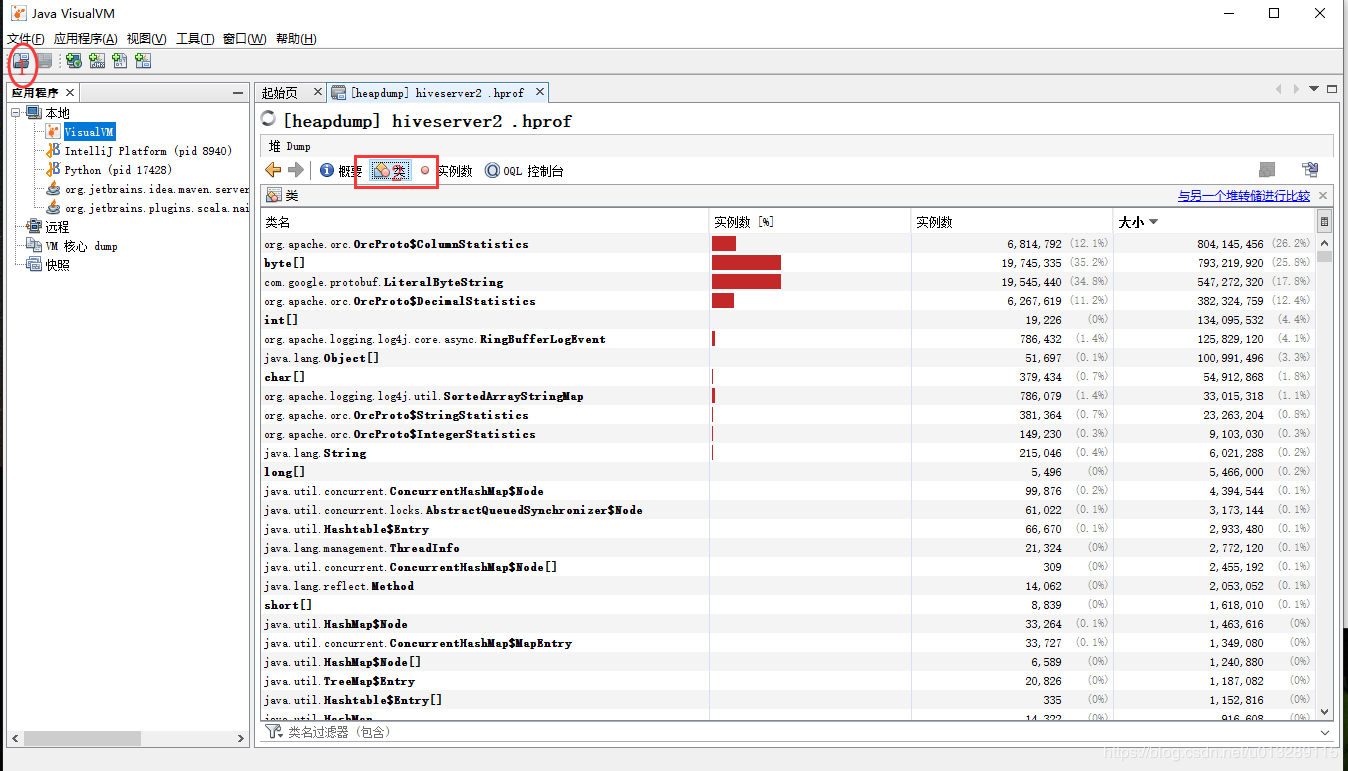Sort by the 实例数 column header
Image resolution: width=1348 pixels, height=771 pixels.
click(x=1012, y=222)
